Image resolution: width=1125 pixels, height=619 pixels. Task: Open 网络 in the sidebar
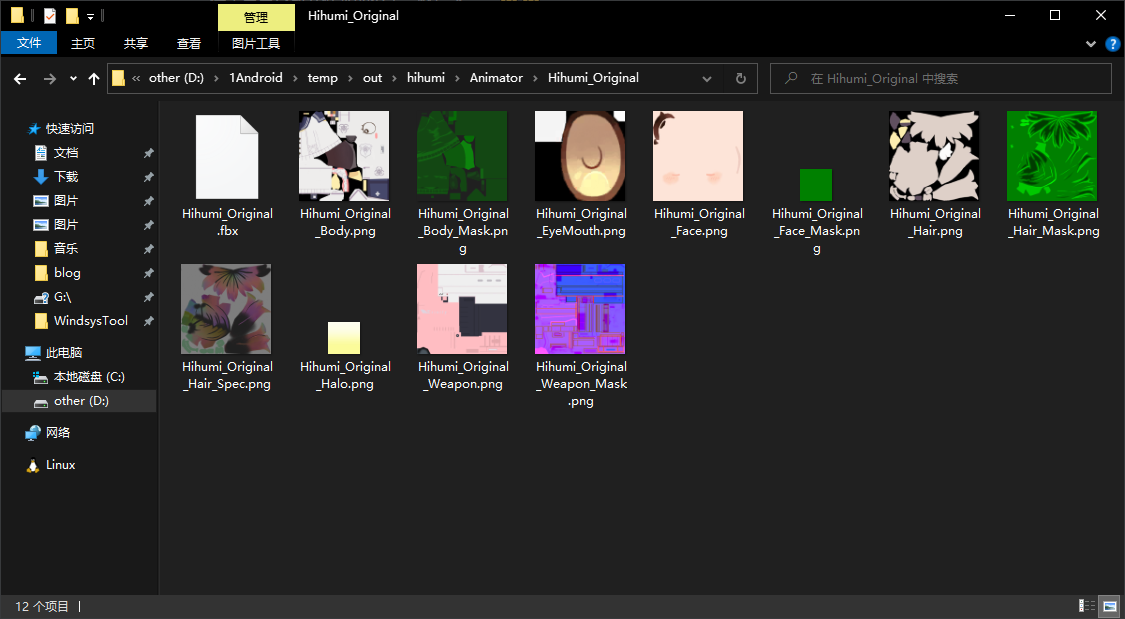pyautogui.click(x=58, y=433)
